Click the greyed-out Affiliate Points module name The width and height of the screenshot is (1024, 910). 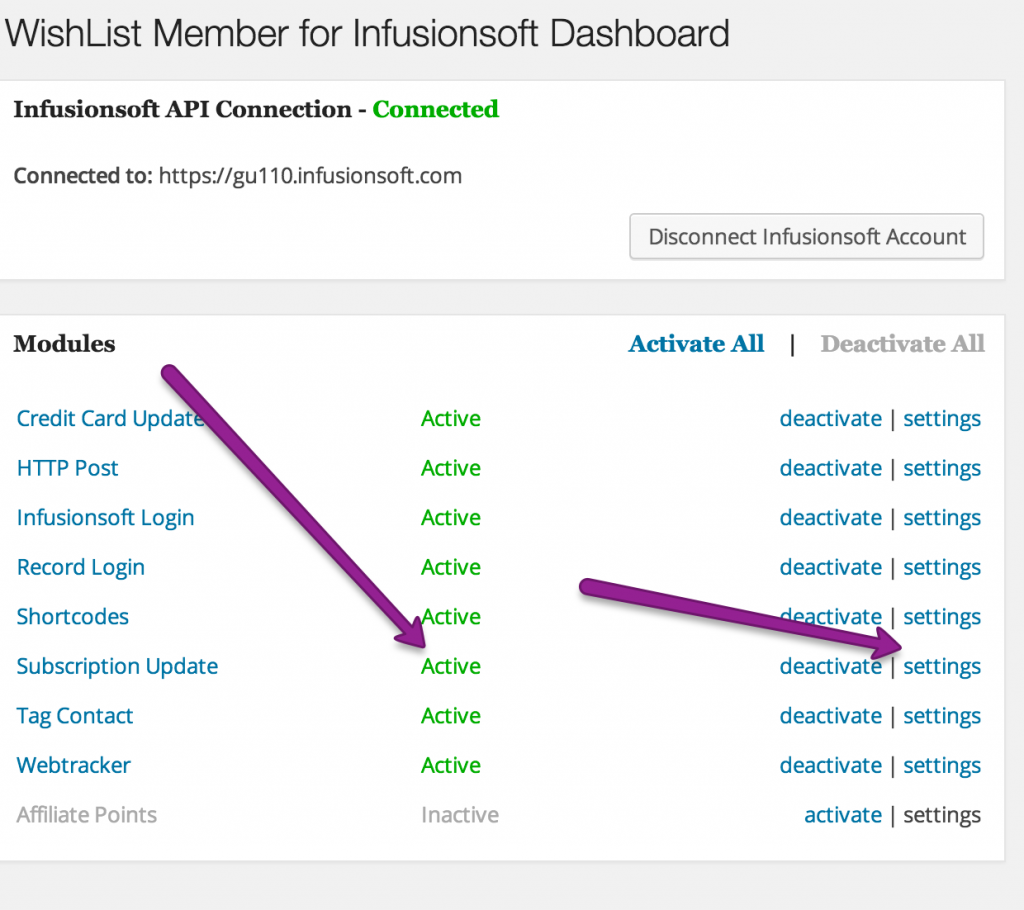87,815
